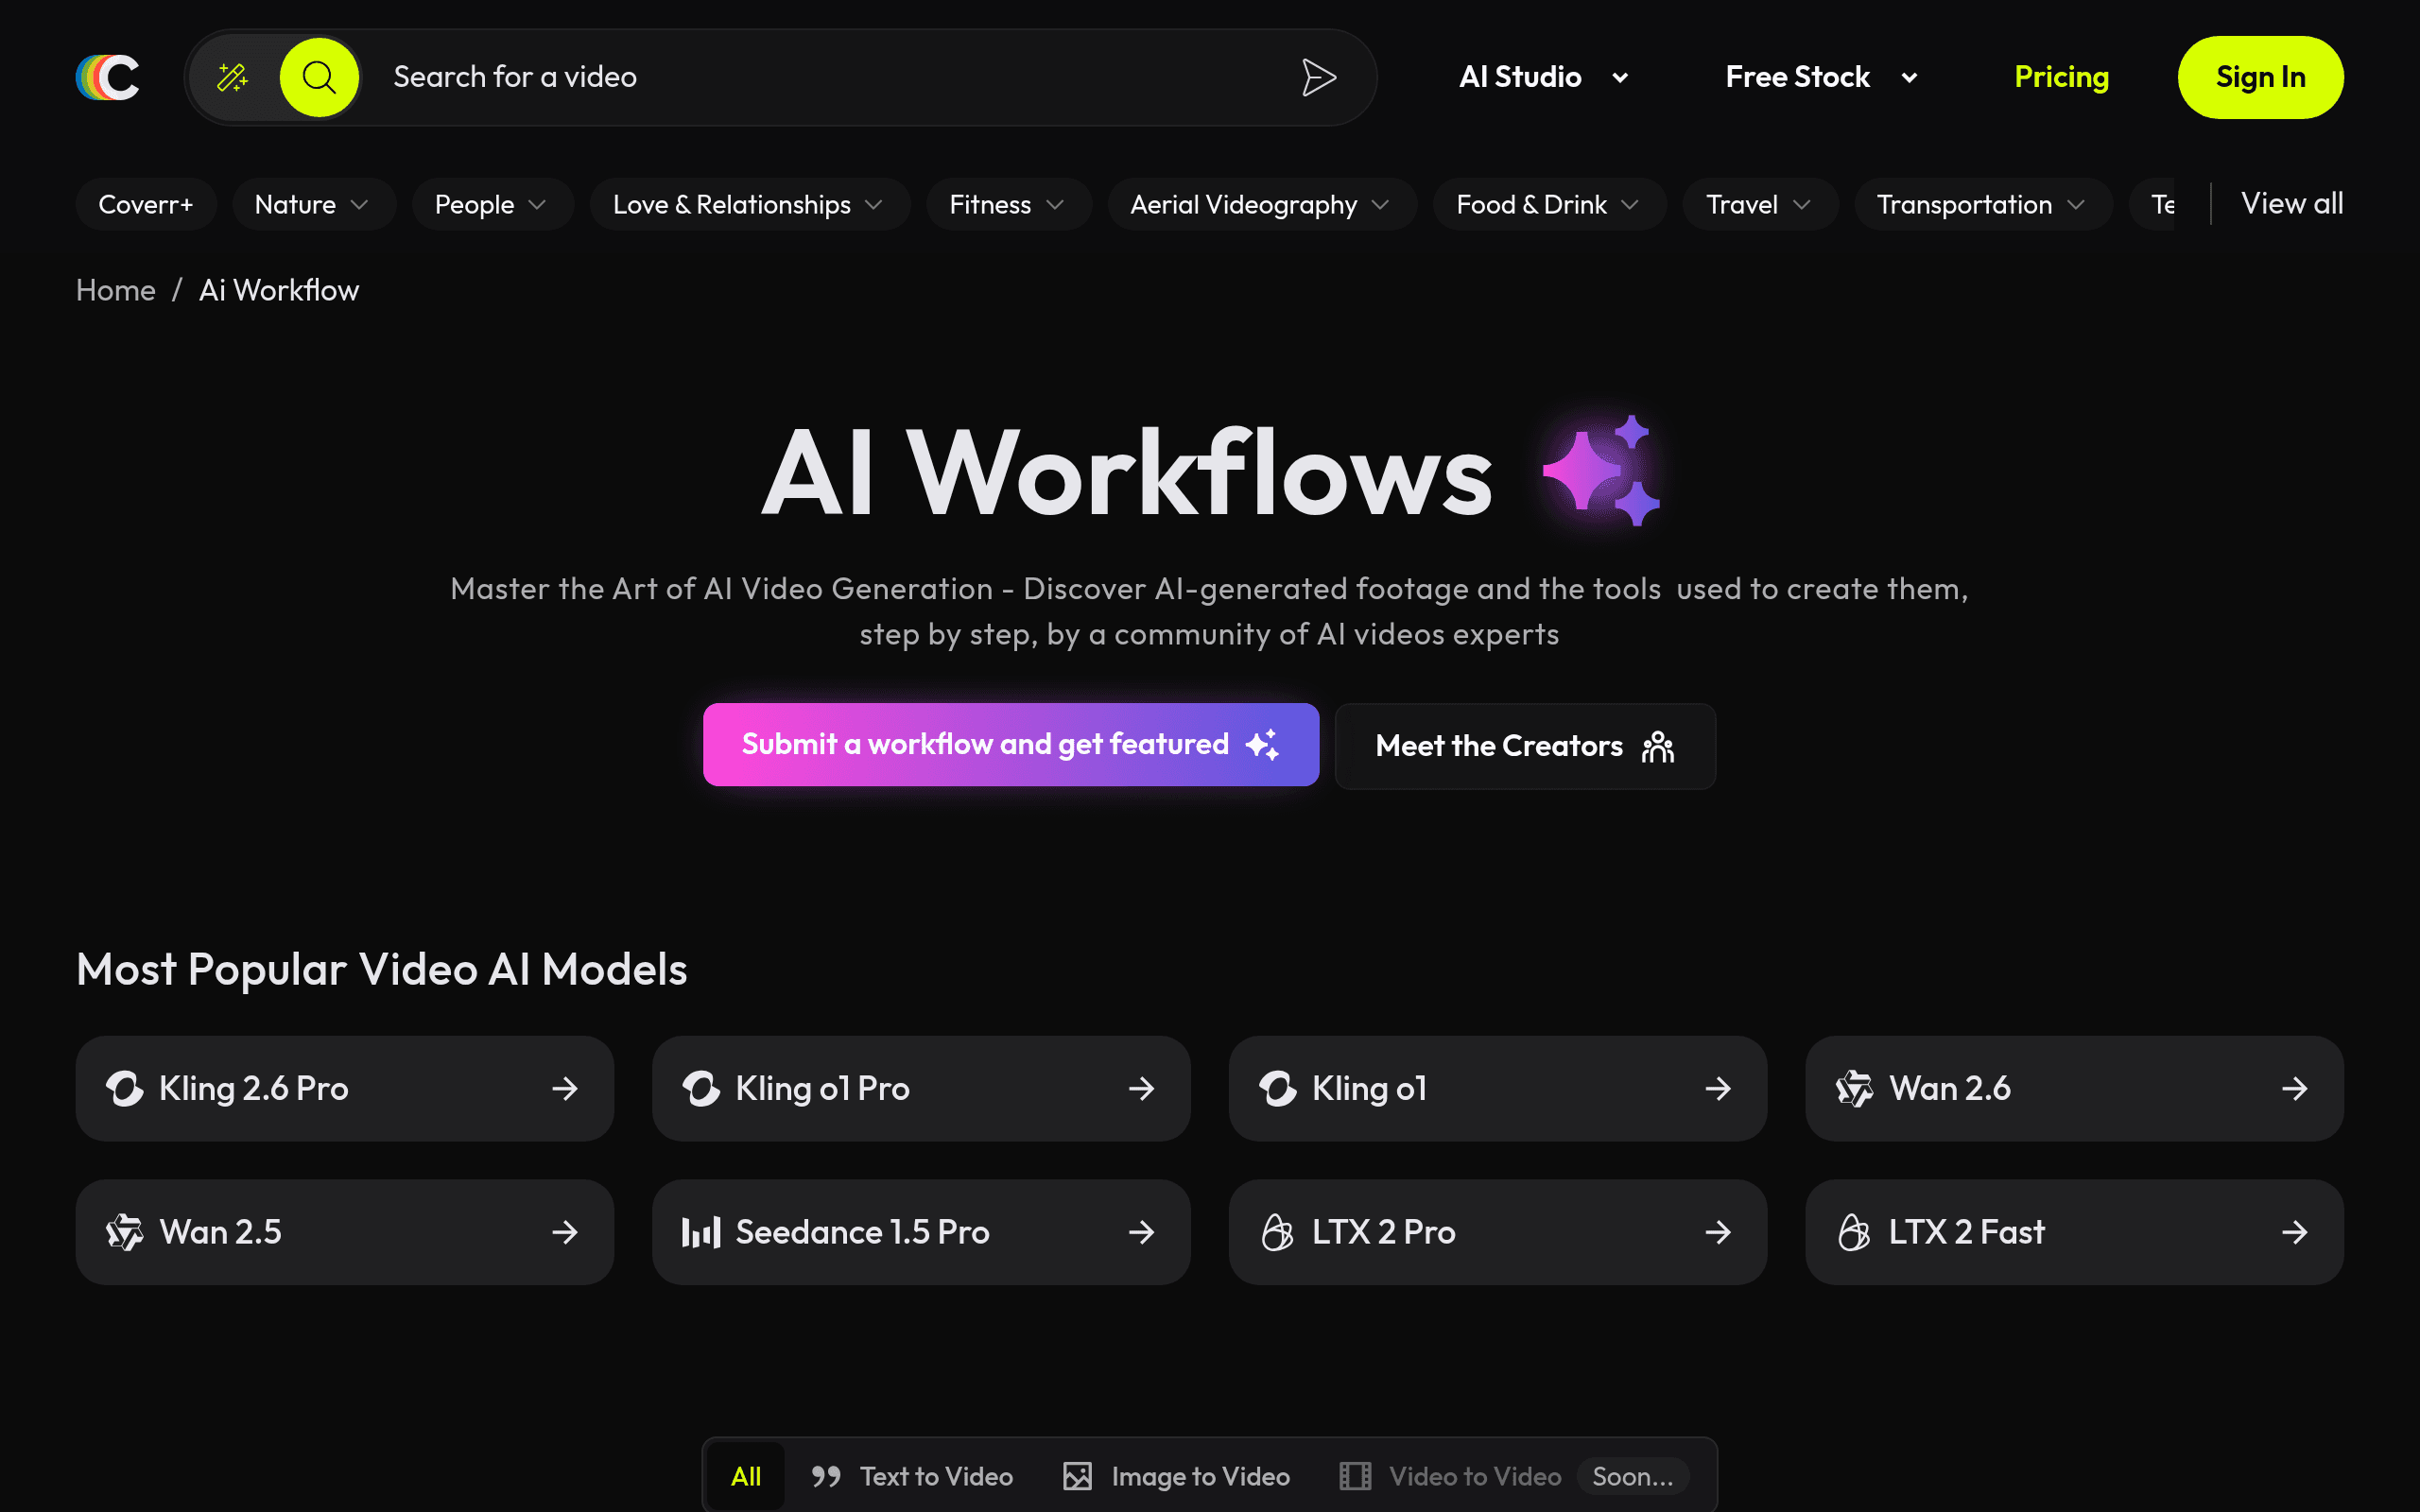Expand the Nature category chevron

tap(360, 204)
